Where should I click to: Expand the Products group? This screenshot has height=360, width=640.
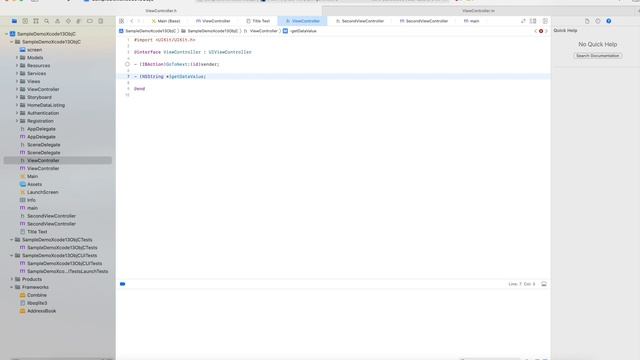tap(11, 279)
